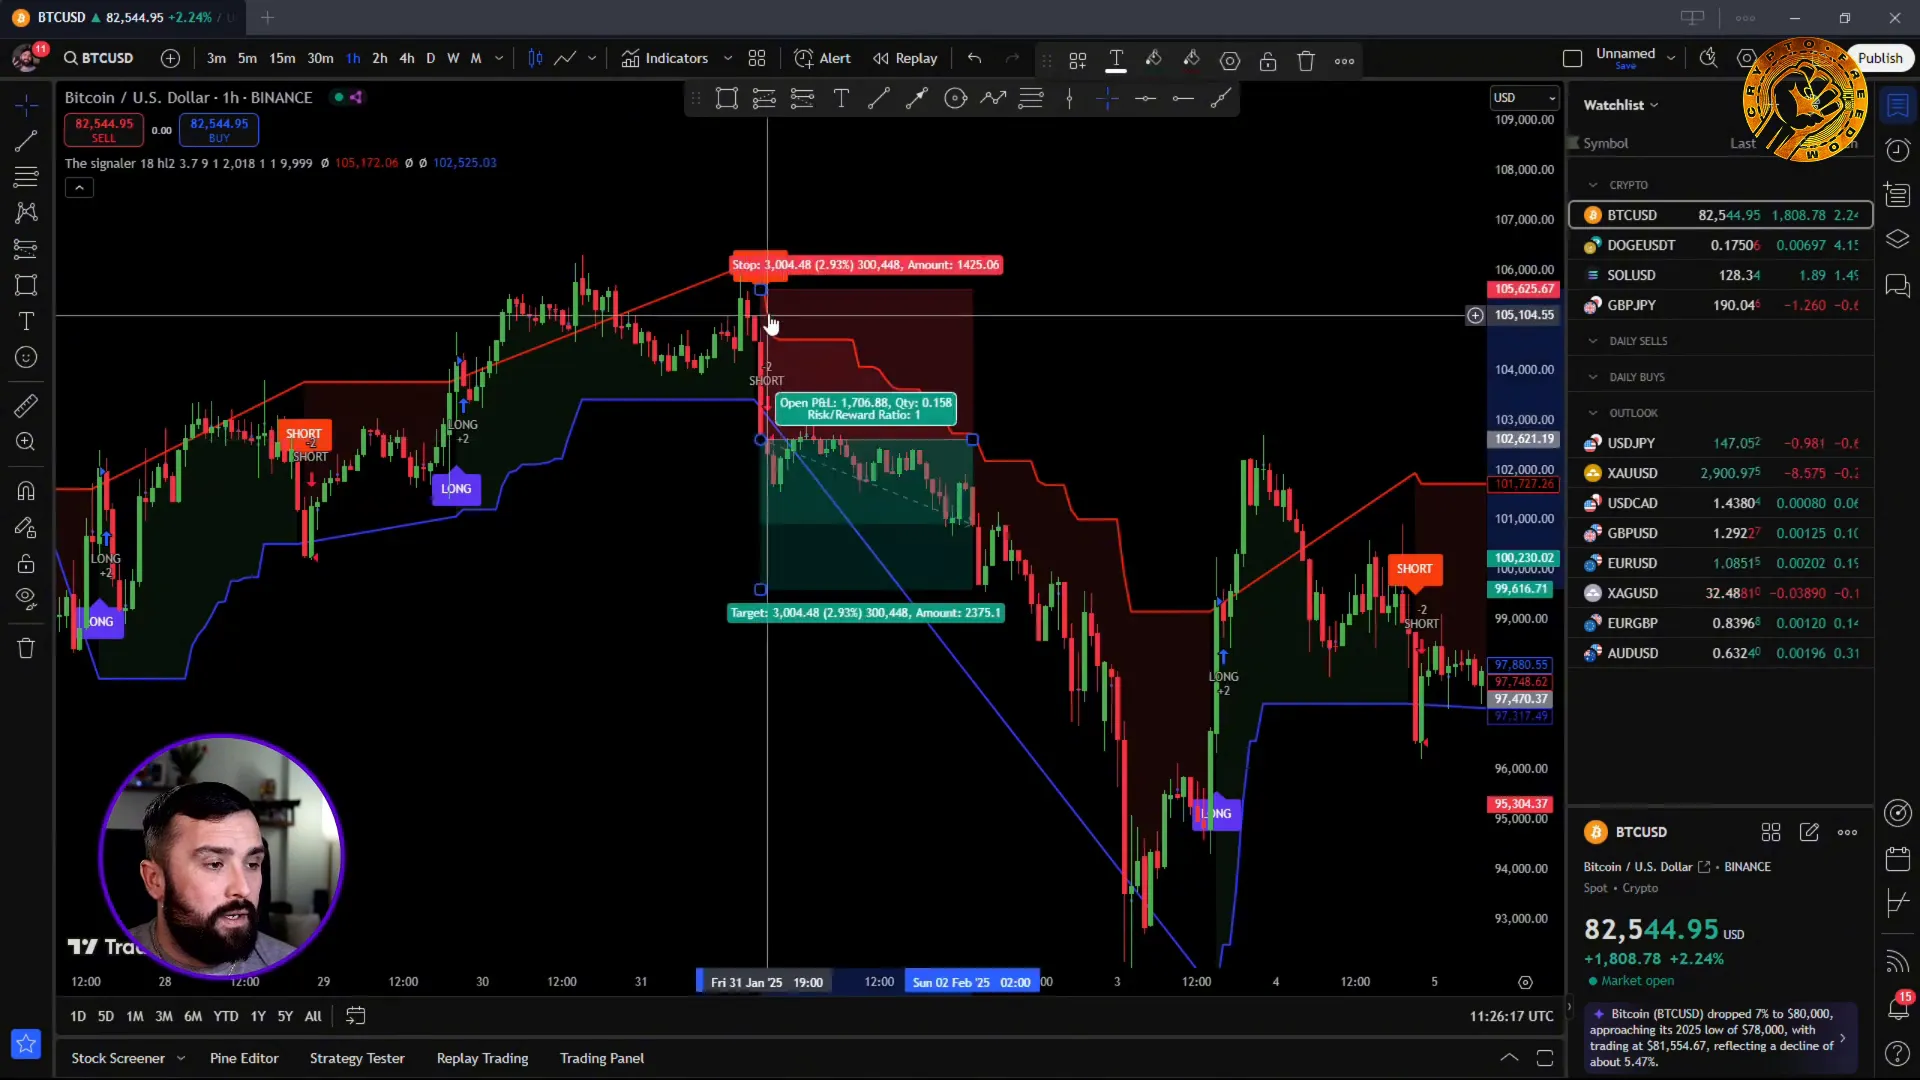
Task: Select the floating toolbar crosshair tool
Action: pos(1107,98)
